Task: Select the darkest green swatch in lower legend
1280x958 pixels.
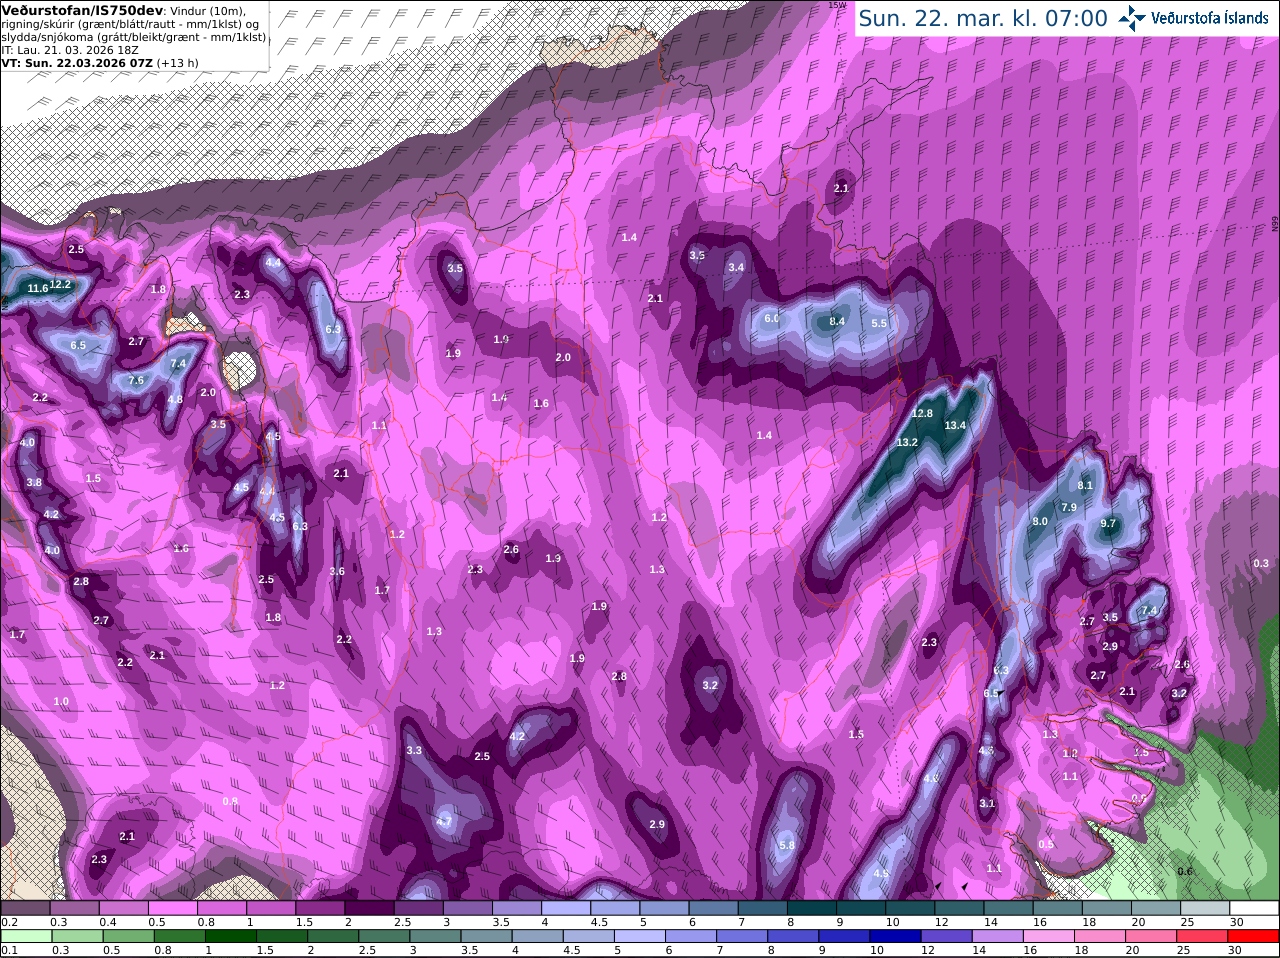Action: (230, 936)
